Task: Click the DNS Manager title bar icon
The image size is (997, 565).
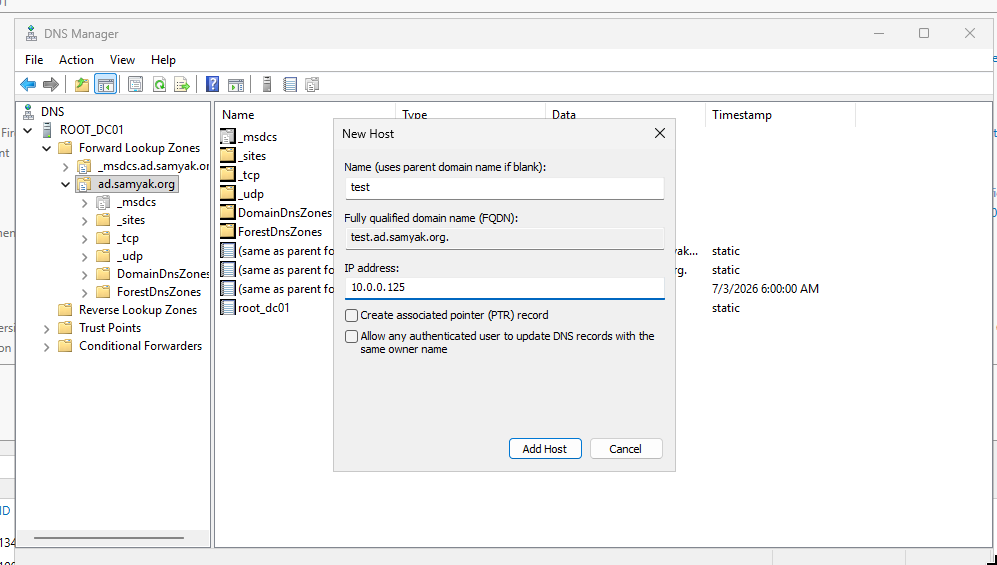Action: [31, 34]
